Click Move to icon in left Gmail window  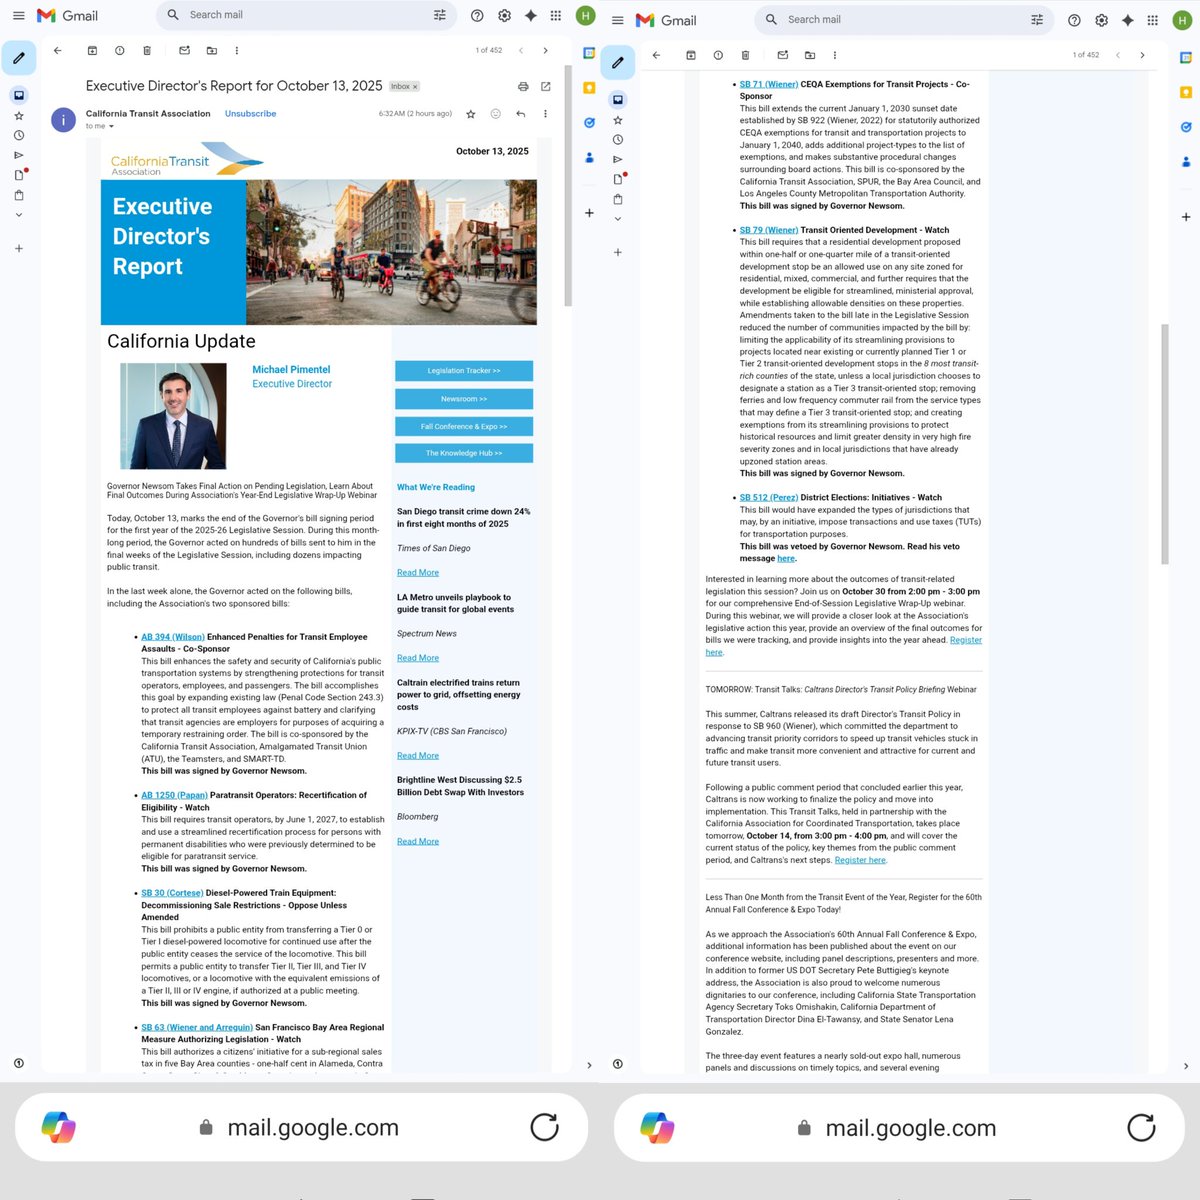pos(211,50)
